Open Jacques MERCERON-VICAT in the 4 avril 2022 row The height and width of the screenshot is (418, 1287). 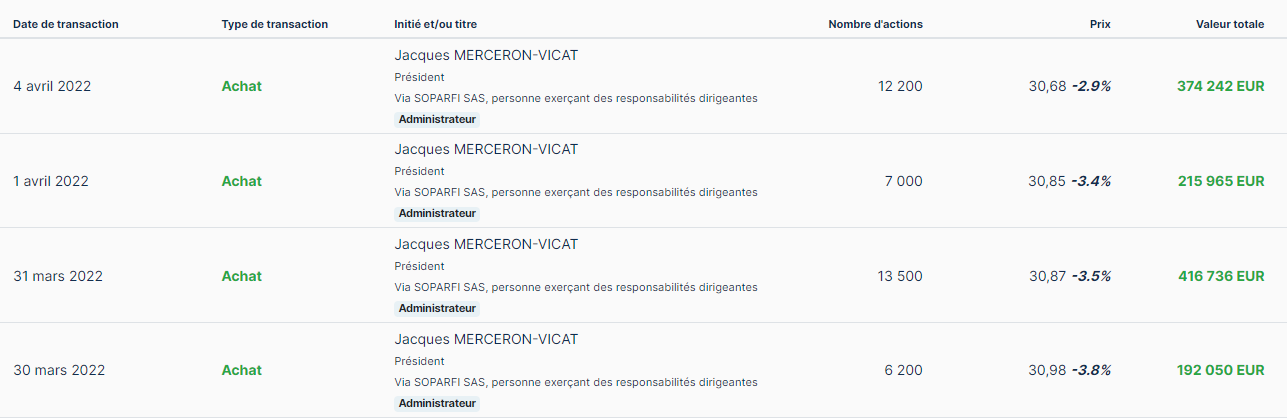click(x=486, y=55)
